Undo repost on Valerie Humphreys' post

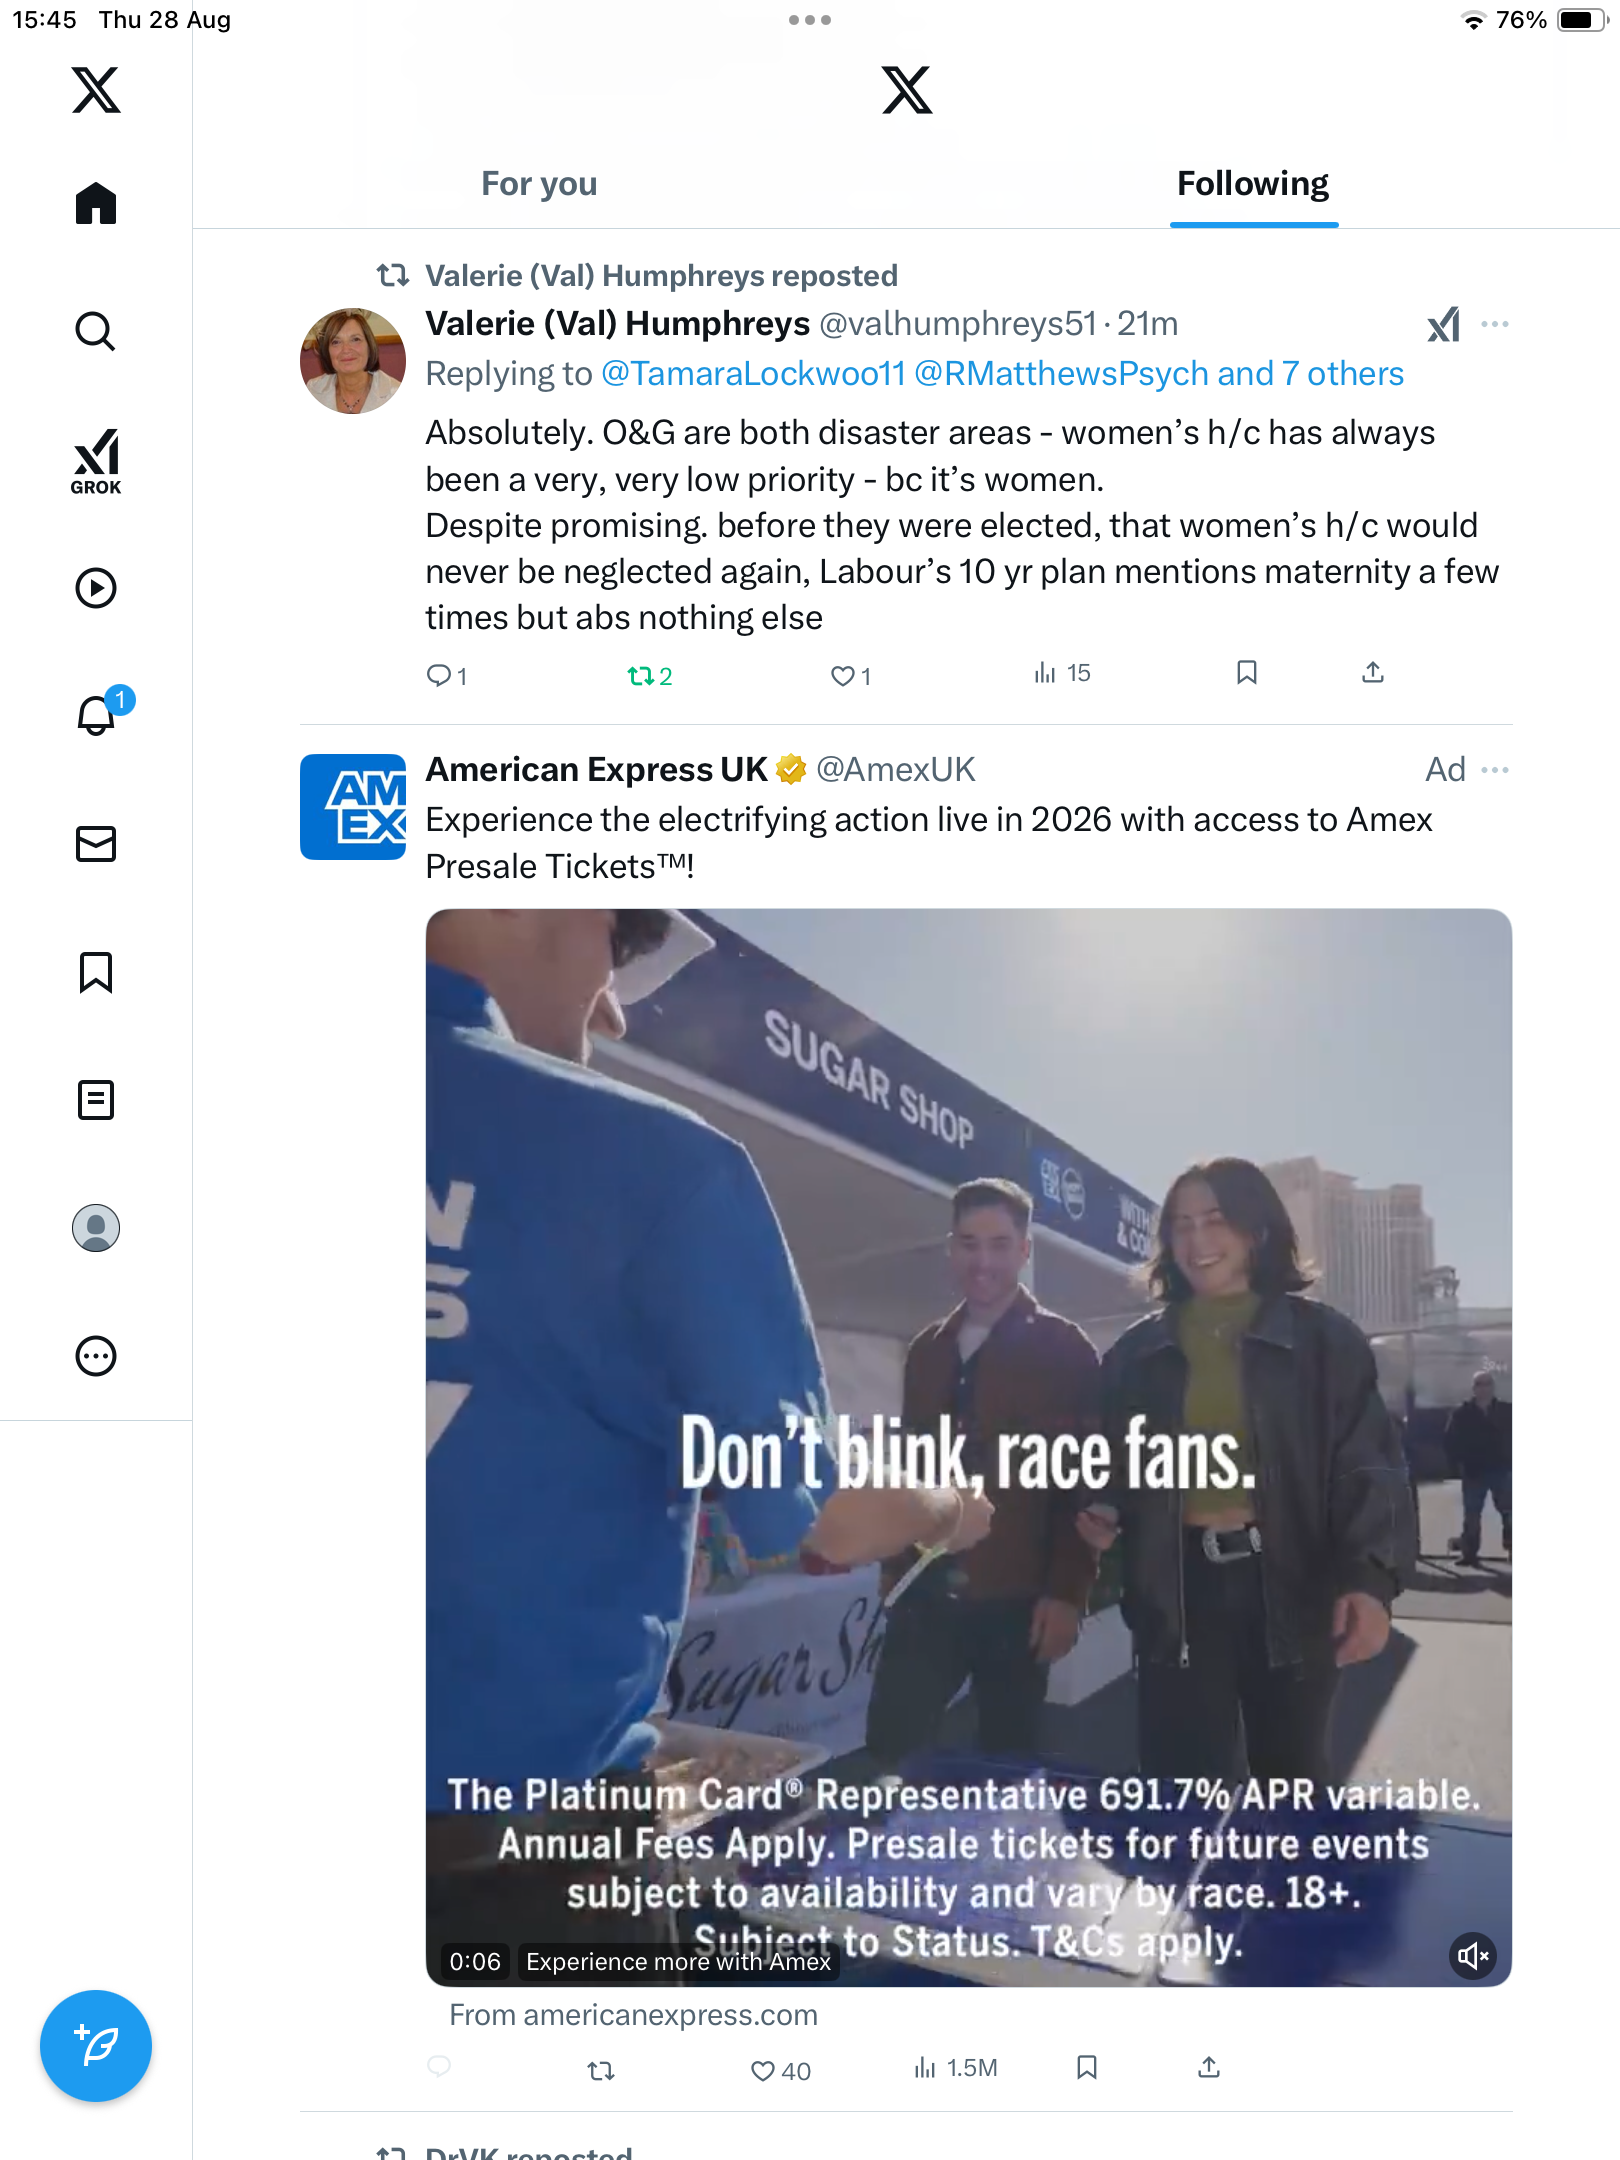click(640, 676)
